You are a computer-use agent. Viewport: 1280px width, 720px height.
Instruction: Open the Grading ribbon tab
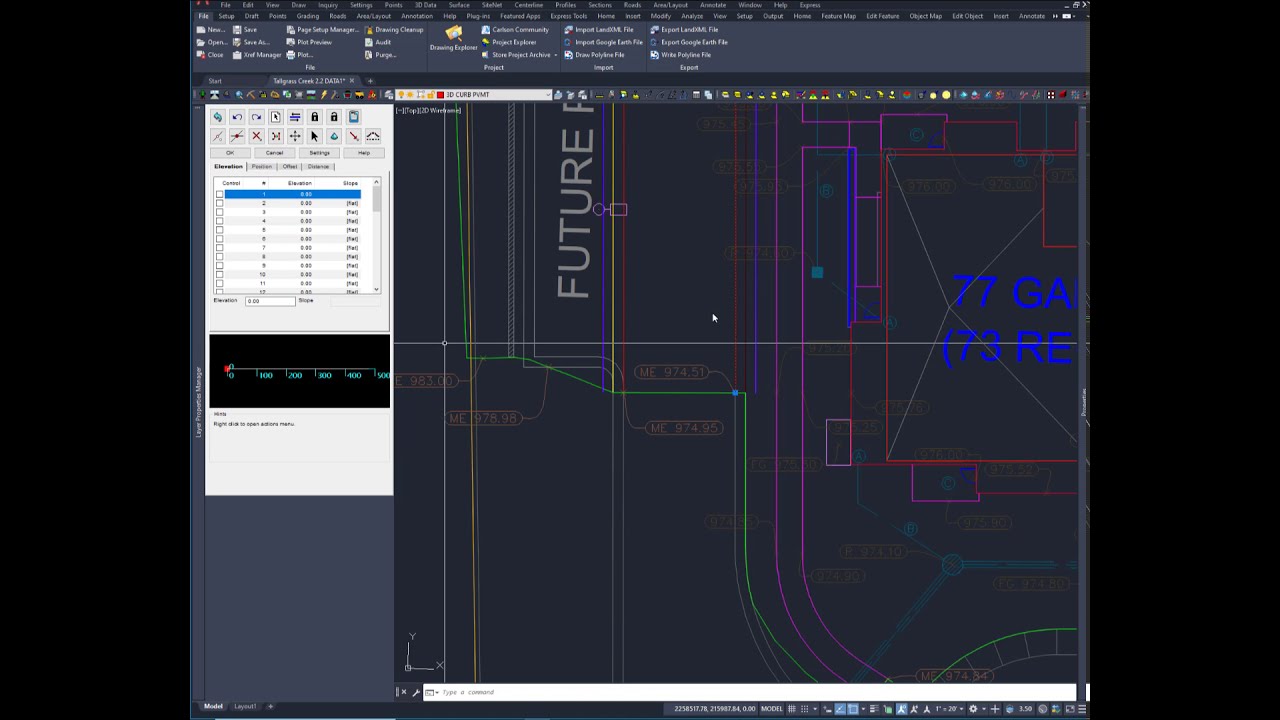point(308,17)
